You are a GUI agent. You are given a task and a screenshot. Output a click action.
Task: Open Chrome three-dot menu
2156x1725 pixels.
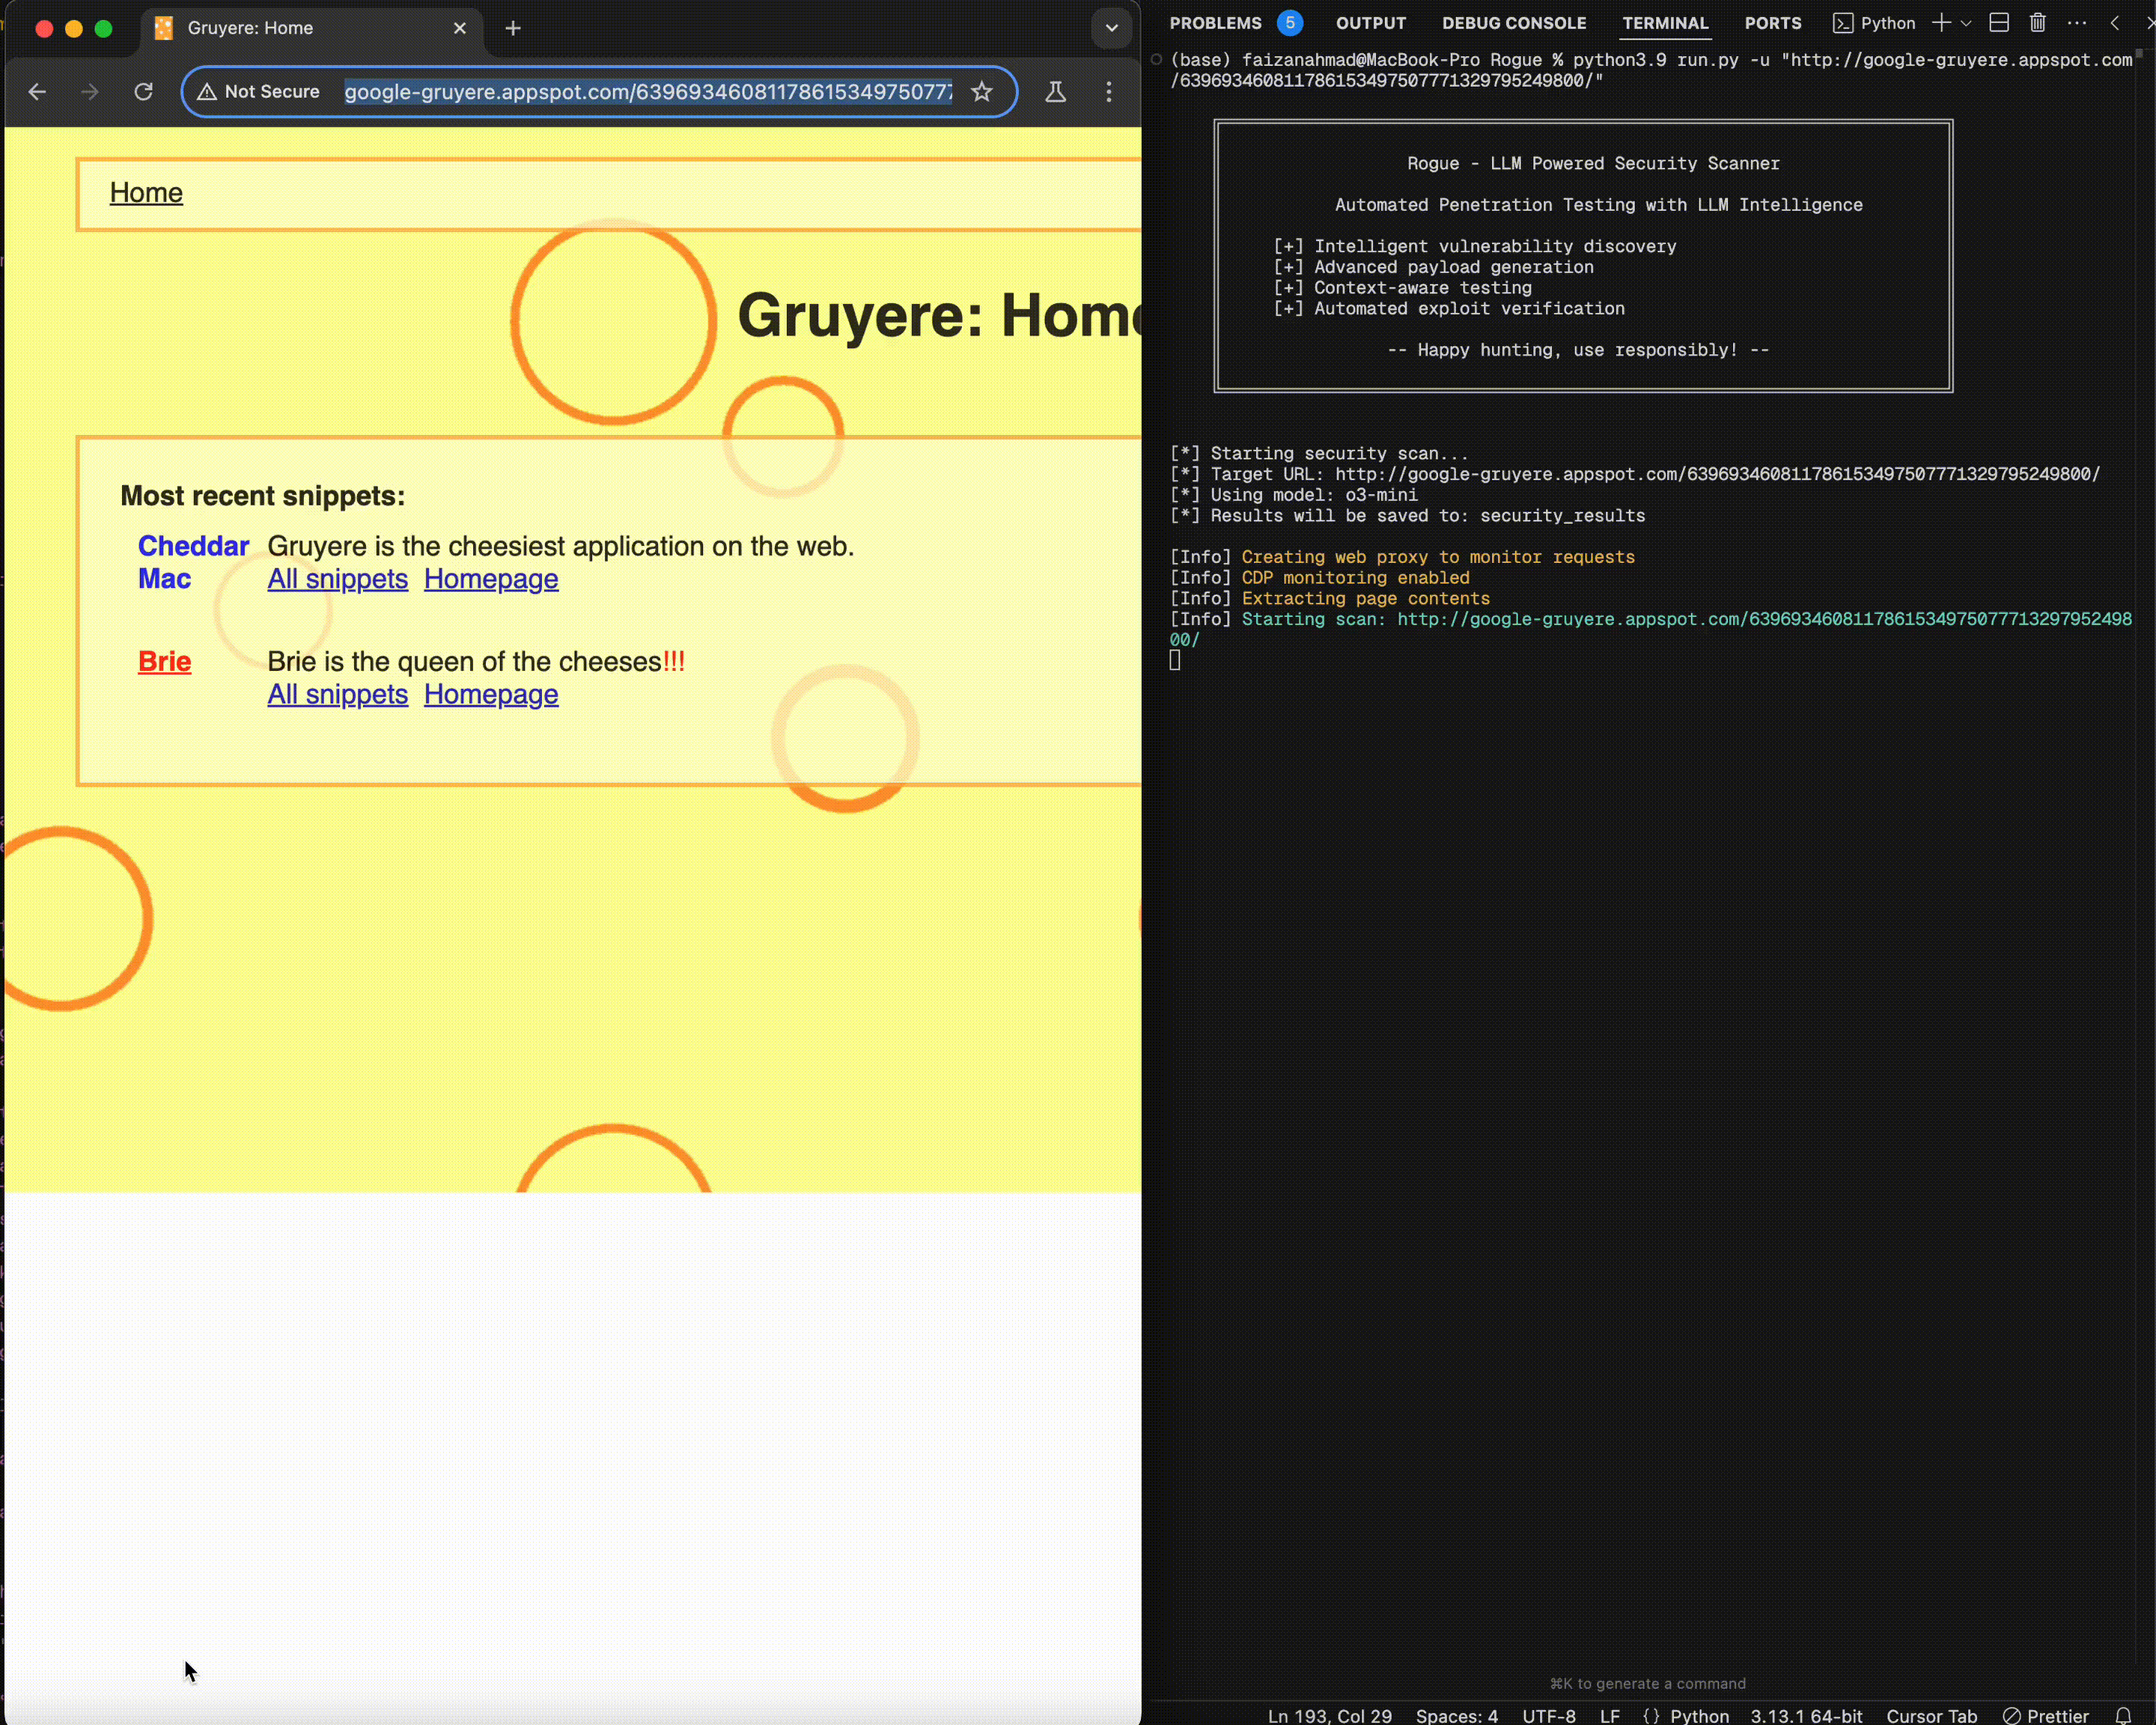click(x=1109, y=92)
